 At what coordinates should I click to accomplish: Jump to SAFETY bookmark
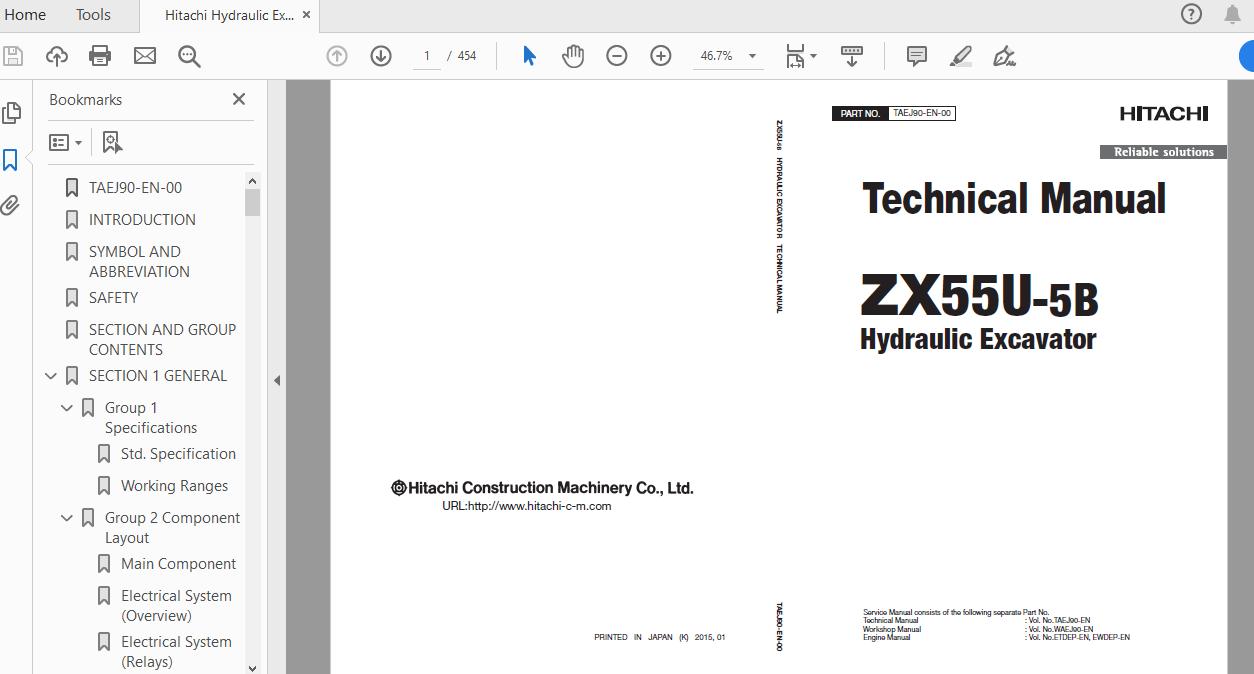(x=113, y=297)
